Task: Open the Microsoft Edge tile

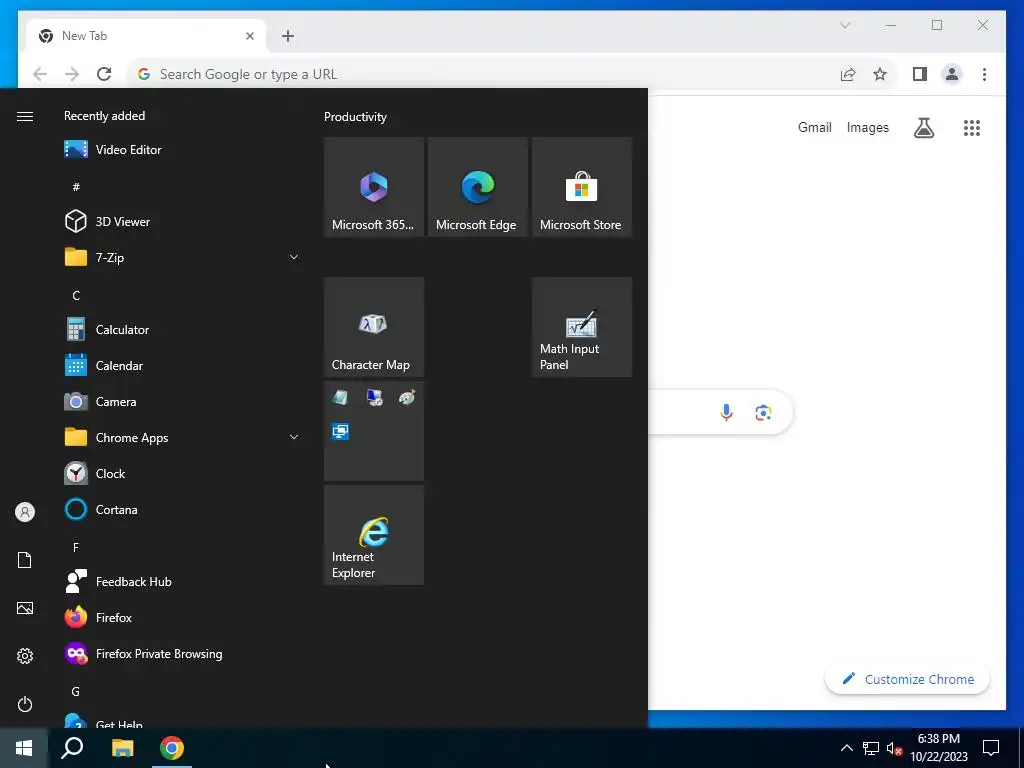Action: [x=477, y=187]
